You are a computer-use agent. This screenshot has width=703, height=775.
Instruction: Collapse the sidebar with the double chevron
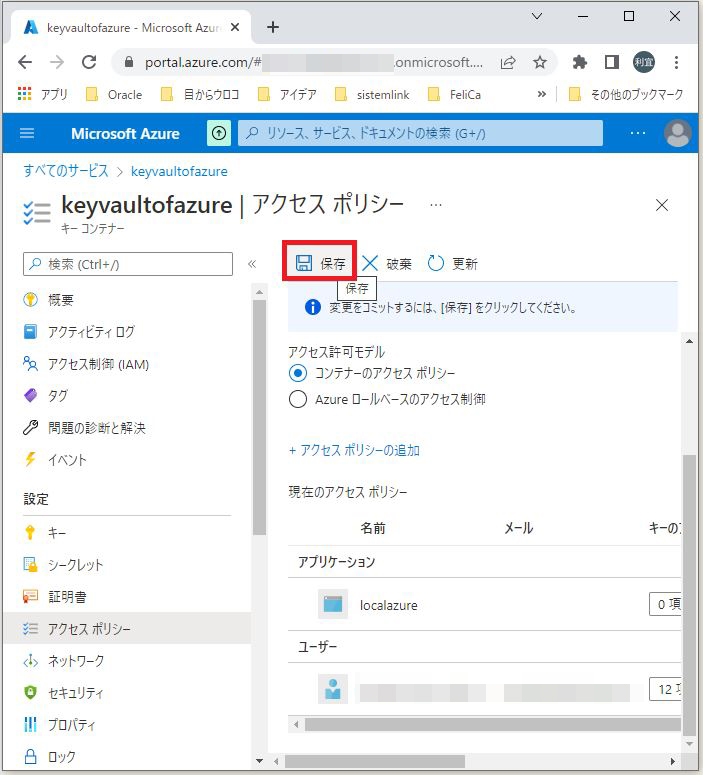click(252, 264)
